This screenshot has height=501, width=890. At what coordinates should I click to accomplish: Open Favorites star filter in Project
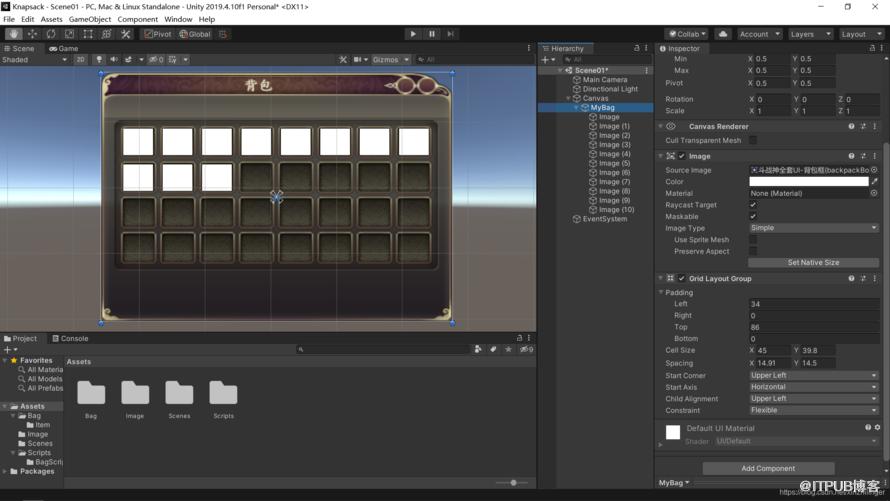click(x=509, y=350)
